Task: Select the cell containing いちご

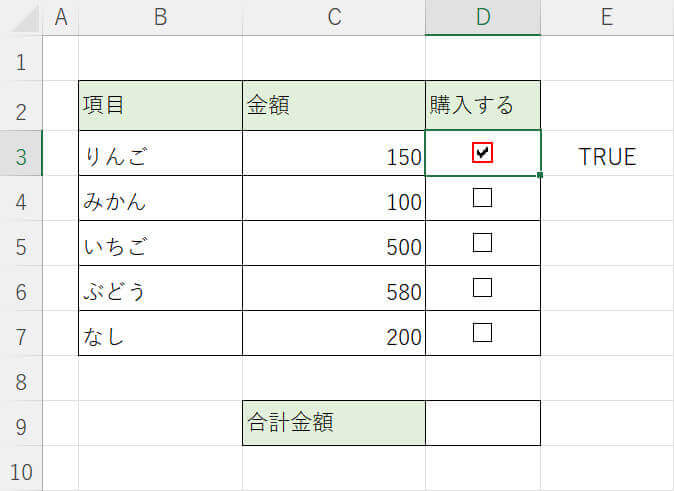Action: pyautogui.click(x=160, y=245)
